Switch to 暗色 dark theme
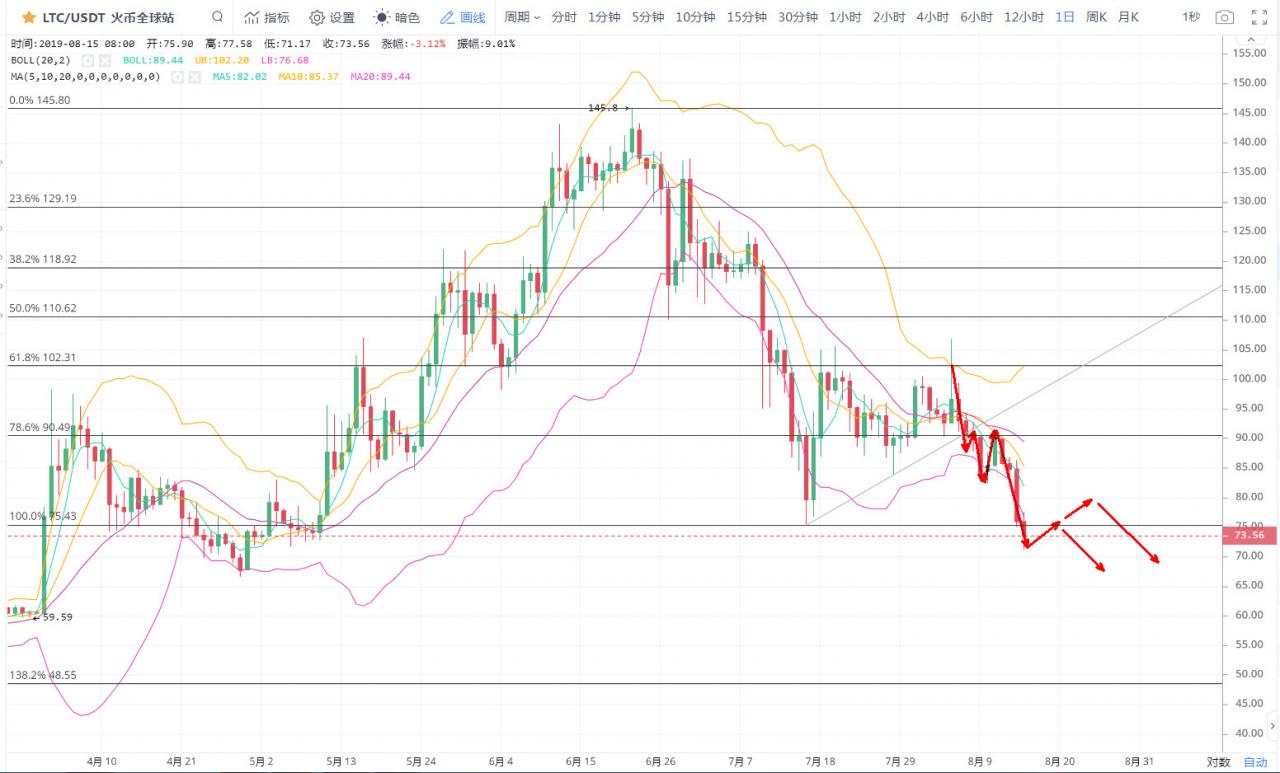The height and width of the screenshot is (773, 1280). tap(397, 17)
